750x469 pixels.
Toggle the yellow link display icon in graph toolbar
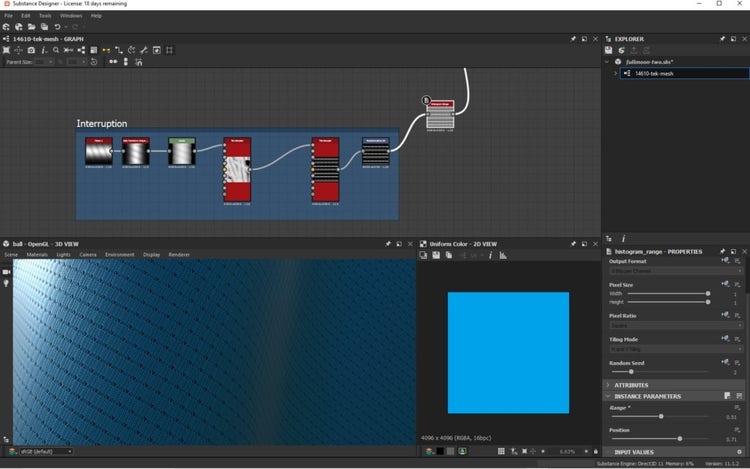click(106, 50)
